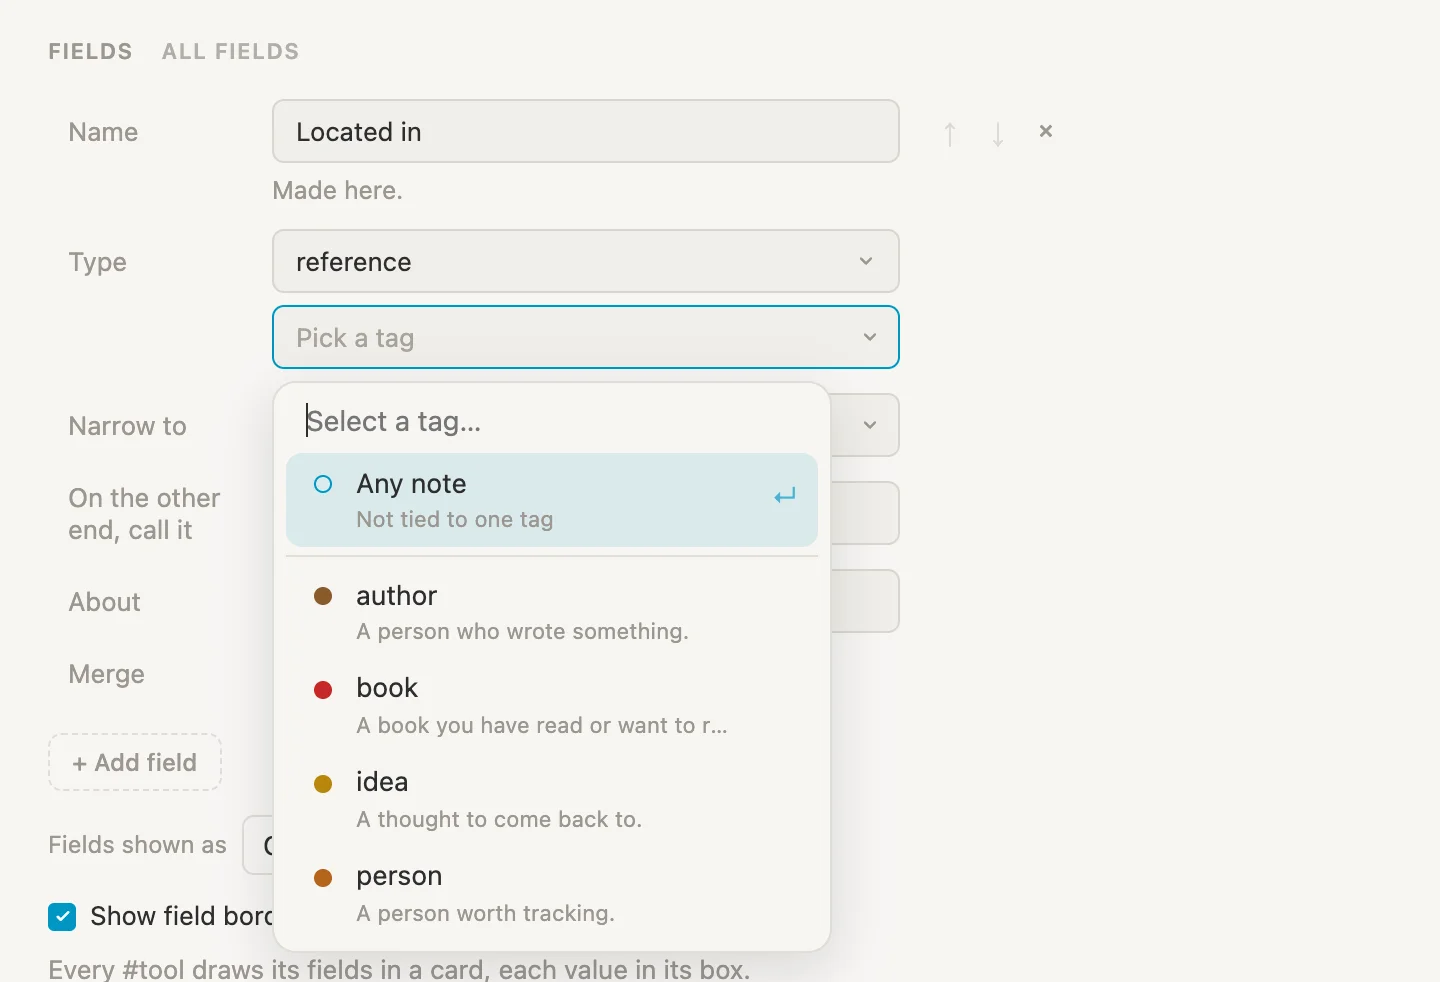The width and height of the screenshot is (1440, 982).
Task: Click the Add field button
Action: point(135,762)
